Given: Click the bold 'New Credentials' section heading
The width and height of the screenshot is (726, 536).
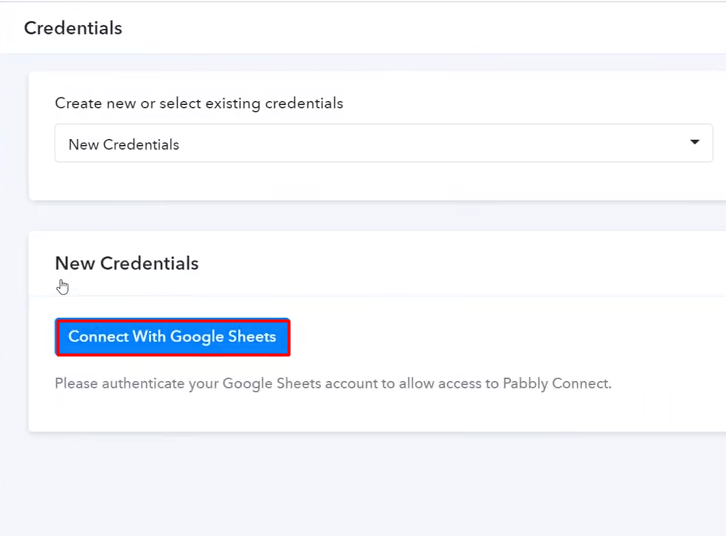Looking at the screenshot, I should (x=127, y=263).
